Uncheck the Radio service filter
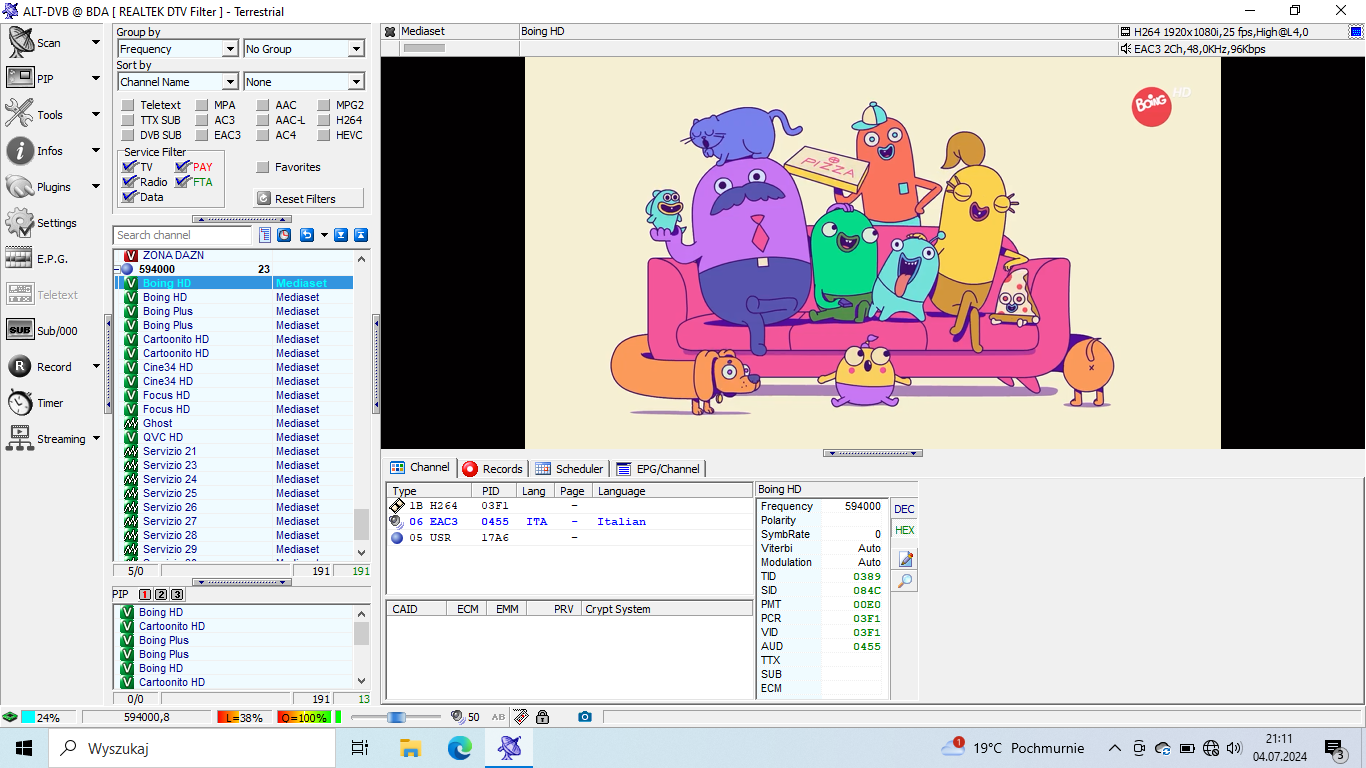 click(129, 182)
